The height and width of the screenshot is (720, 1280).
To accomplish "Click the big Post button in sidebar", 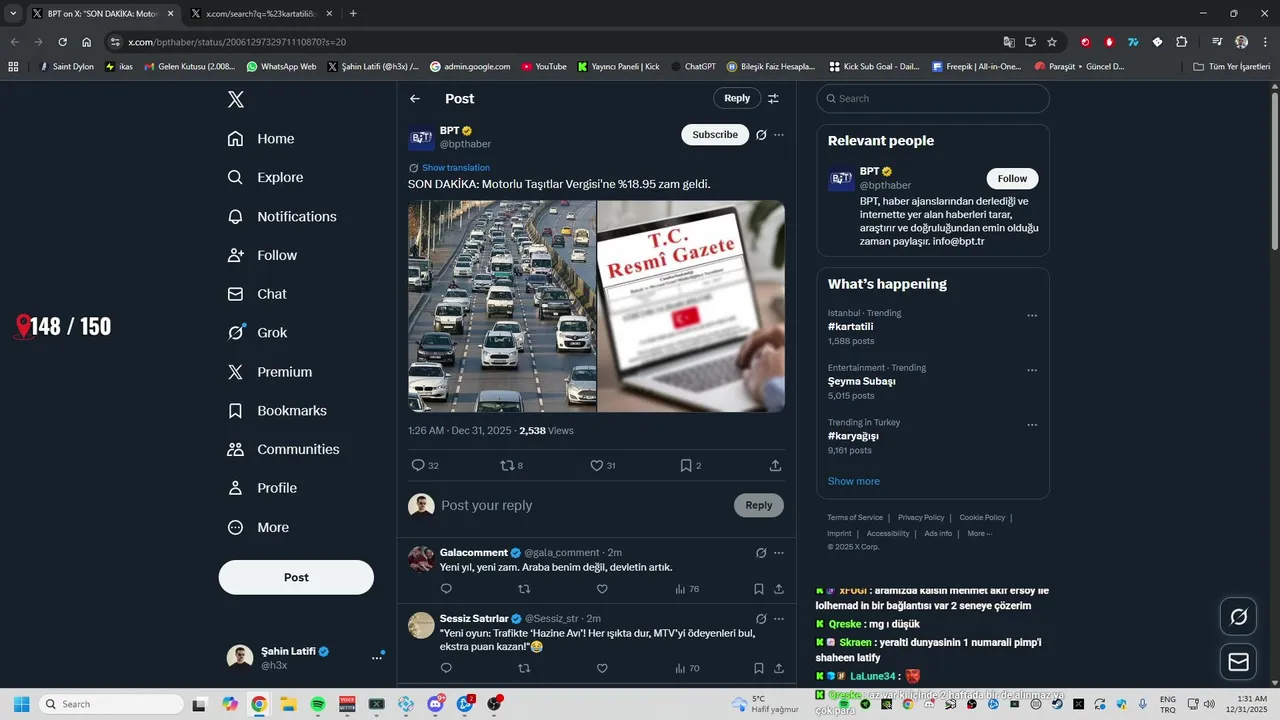I will pyautogui.click(x=296, y=577).
